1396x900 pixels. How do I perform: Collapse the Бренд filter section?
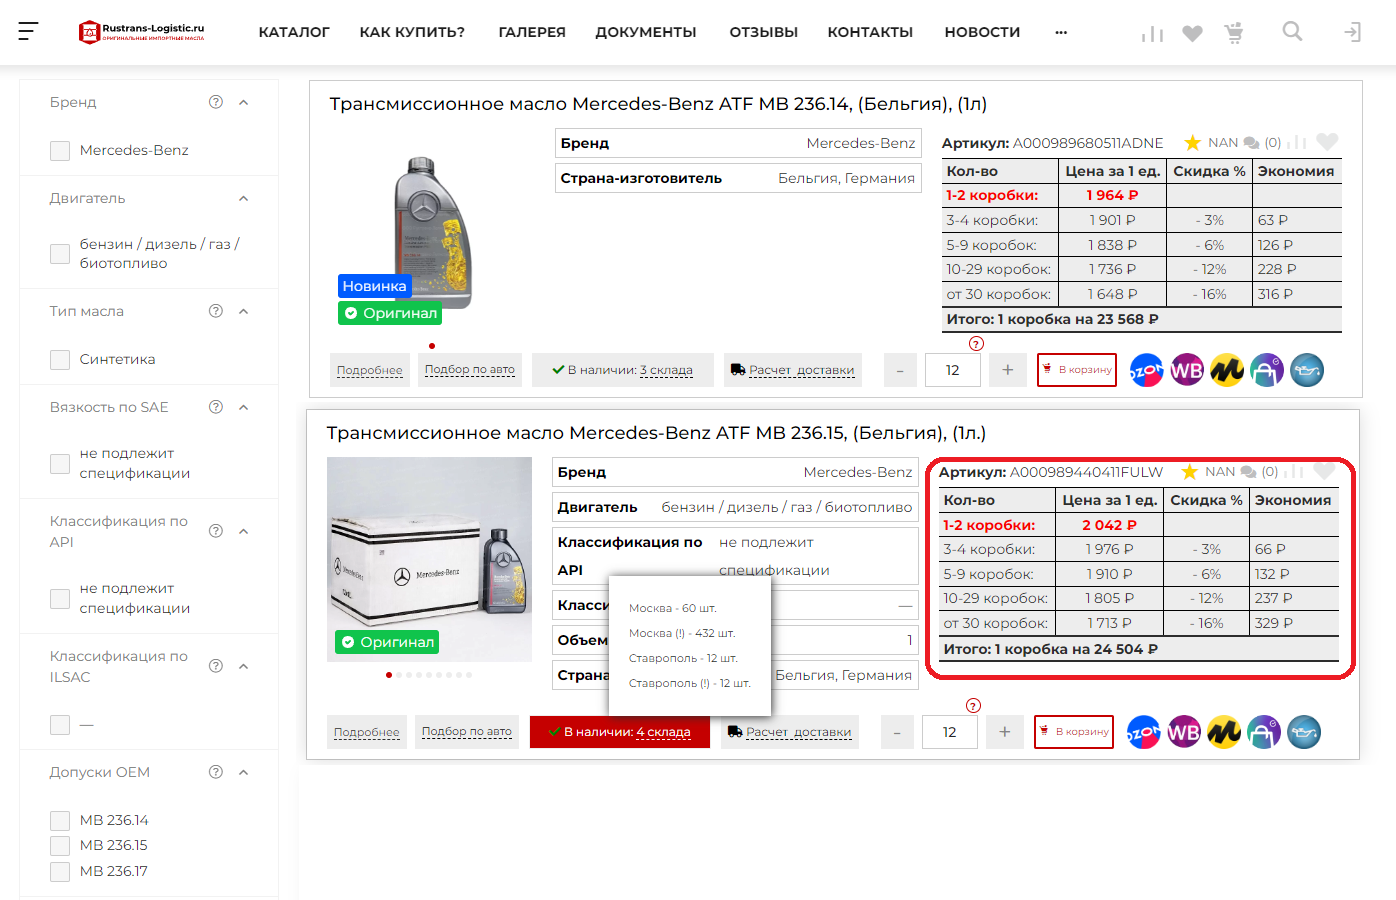(243, 102)
